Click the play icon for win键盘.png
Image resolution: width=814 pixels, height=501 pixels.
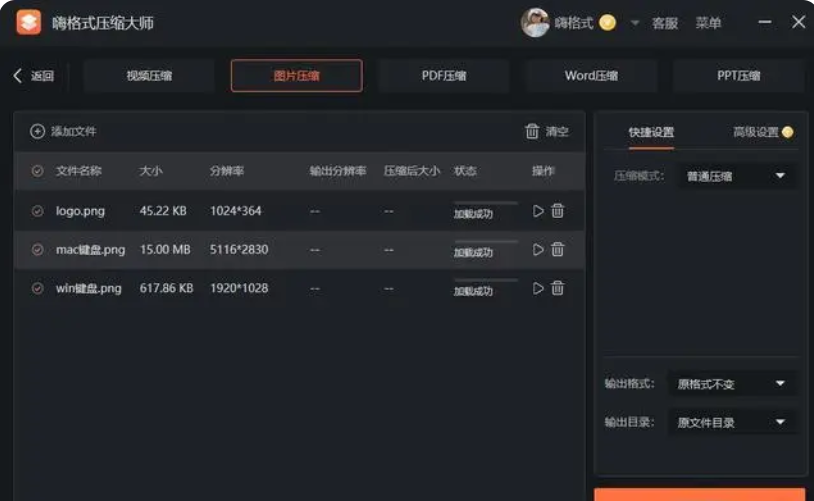coord(538,288)
